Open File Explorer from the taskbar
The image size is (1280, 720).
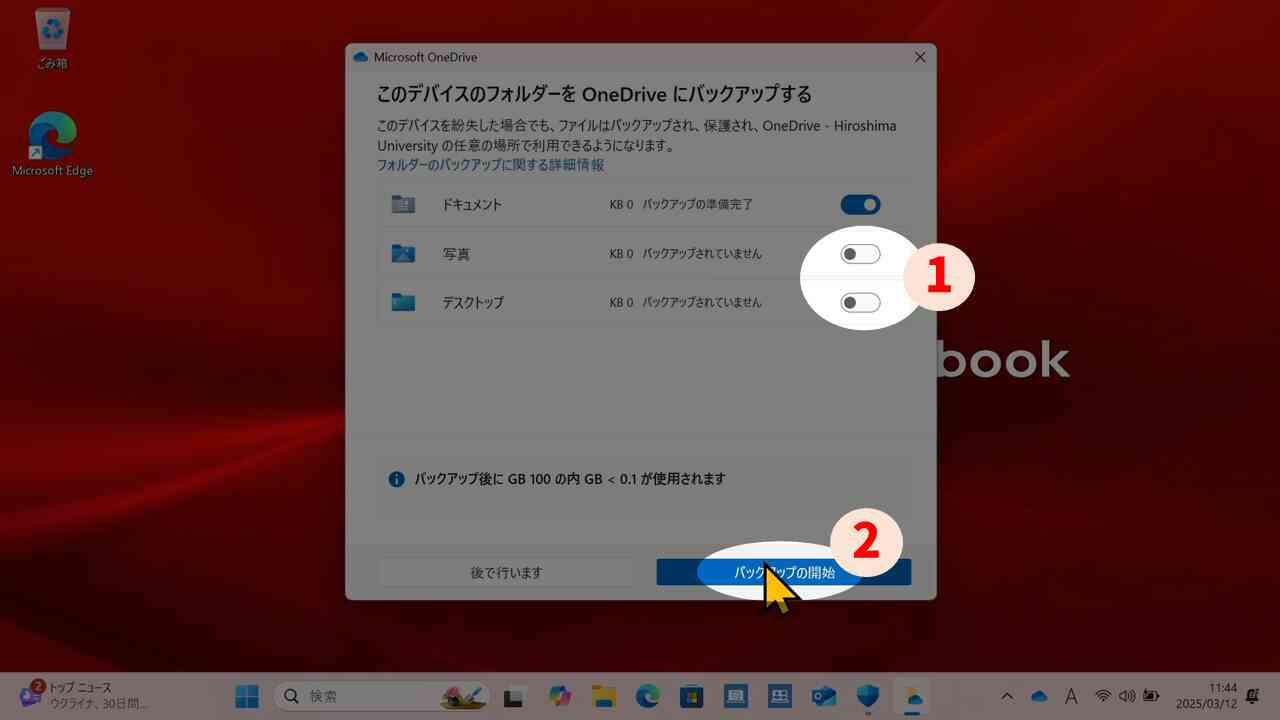click(602, 695)
